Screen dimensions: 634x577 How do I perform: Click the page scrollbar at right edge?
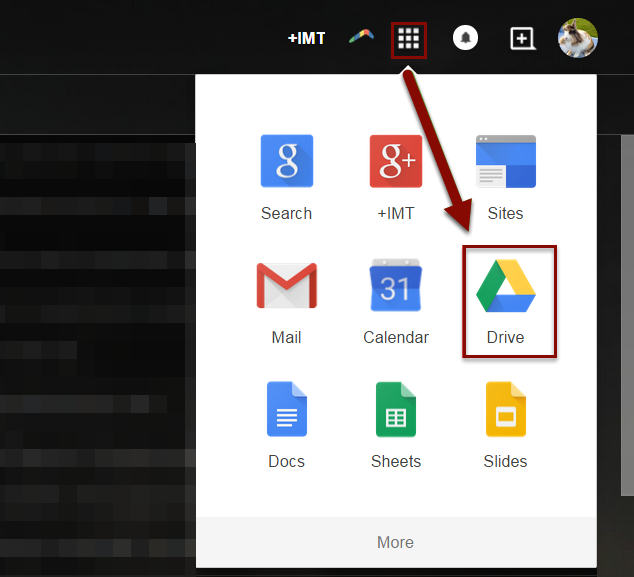(x=627, y=315)
